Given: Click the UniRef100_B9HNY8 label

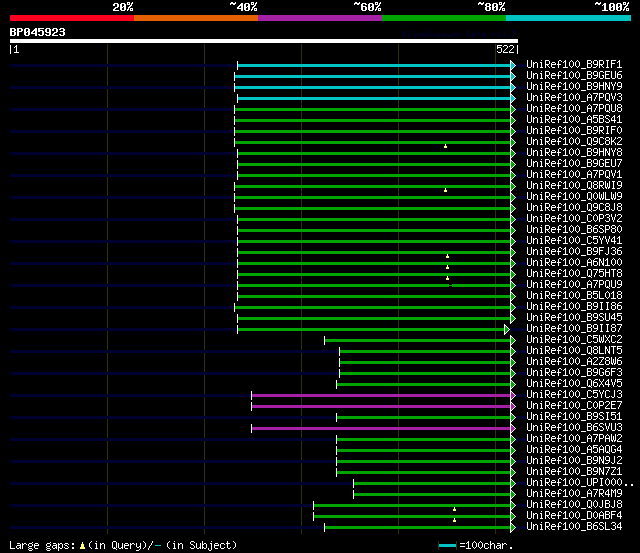Looking at the screenshot, I should pyautogui.click(x=574, y=153).
